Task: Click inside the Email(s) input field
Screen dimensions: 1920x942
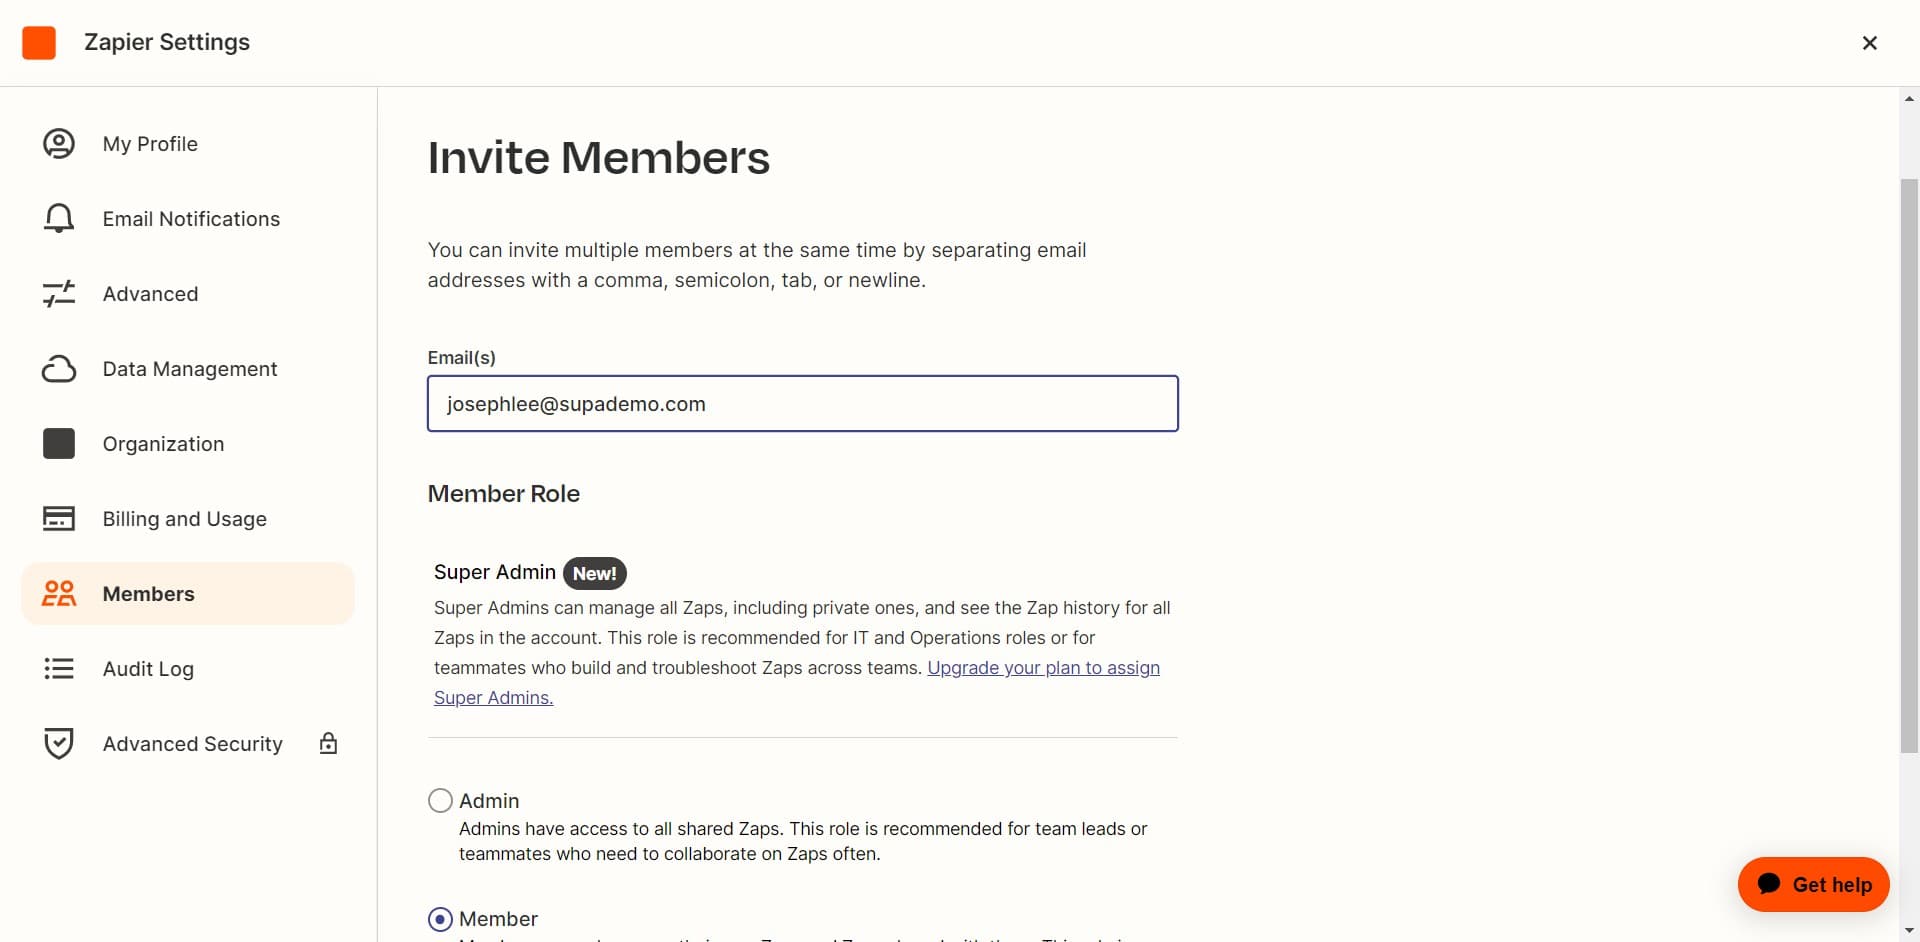Action: pyautogui.click(x=802, y=403)
